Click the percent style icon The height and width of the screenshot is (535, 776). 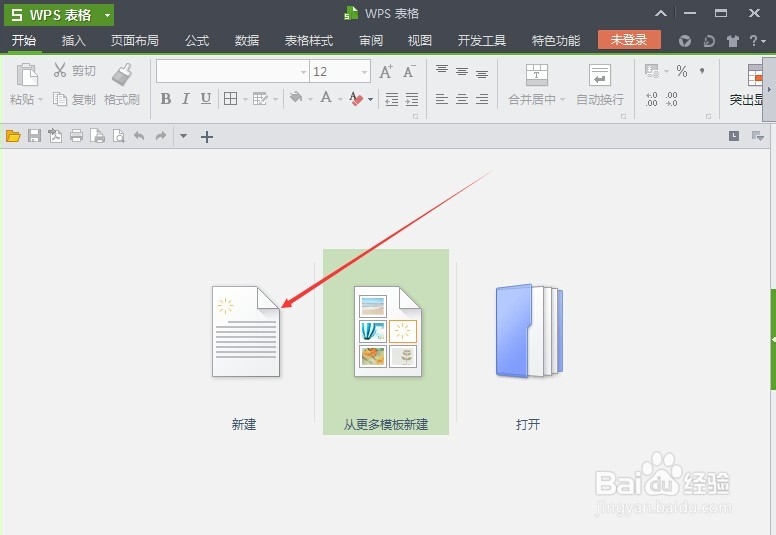coord(682,71)
